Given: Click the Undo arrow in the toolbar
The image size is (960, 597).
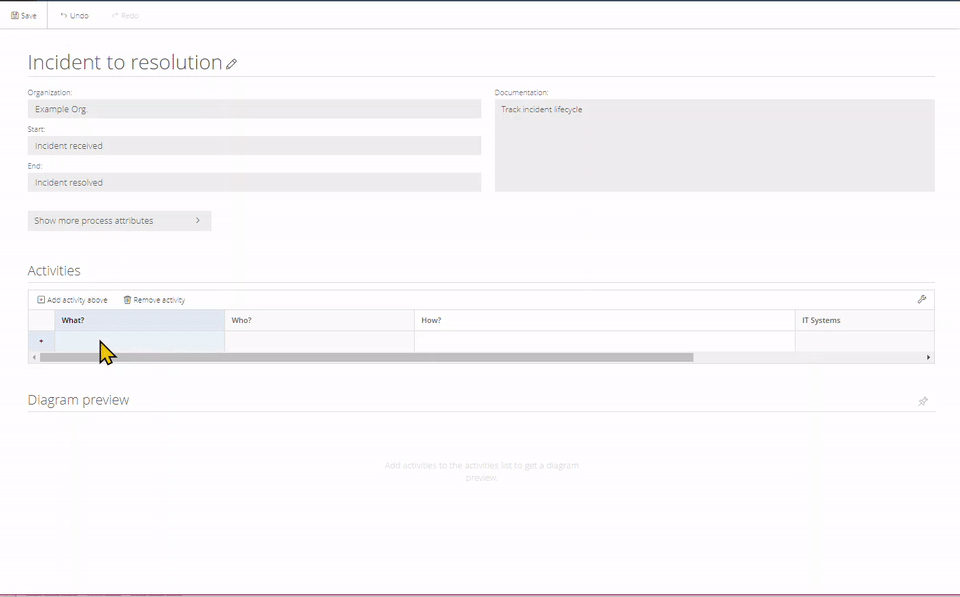Looking at the screenshot, I should [x=64, y=16].
